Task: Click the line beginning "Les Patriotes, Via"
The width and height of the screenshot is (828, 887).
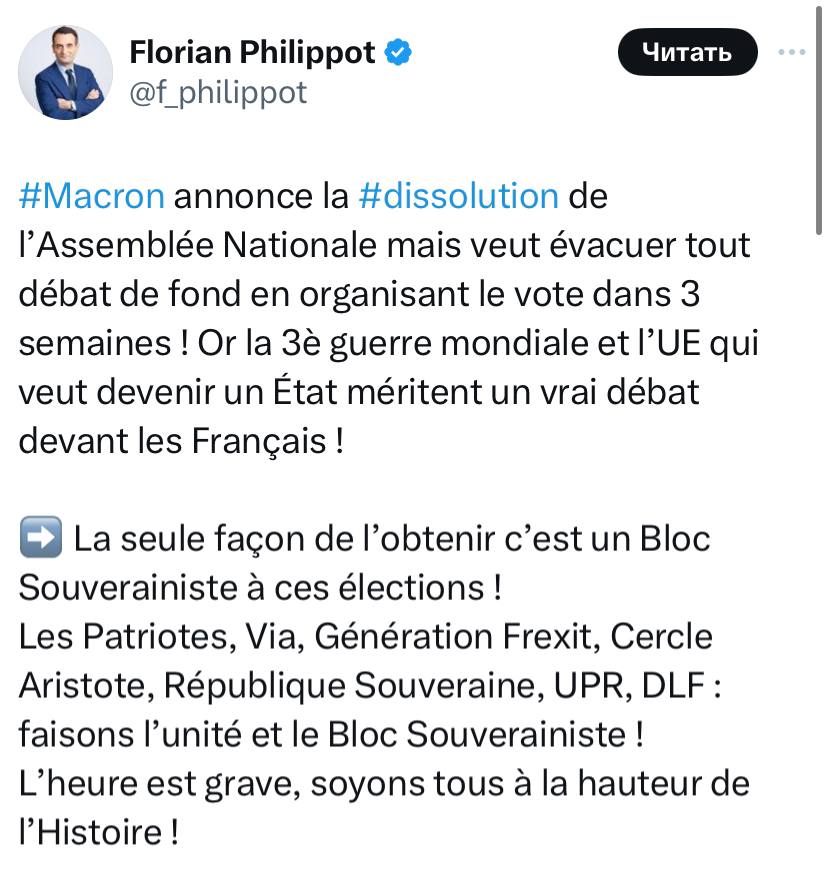Action: 366,636
